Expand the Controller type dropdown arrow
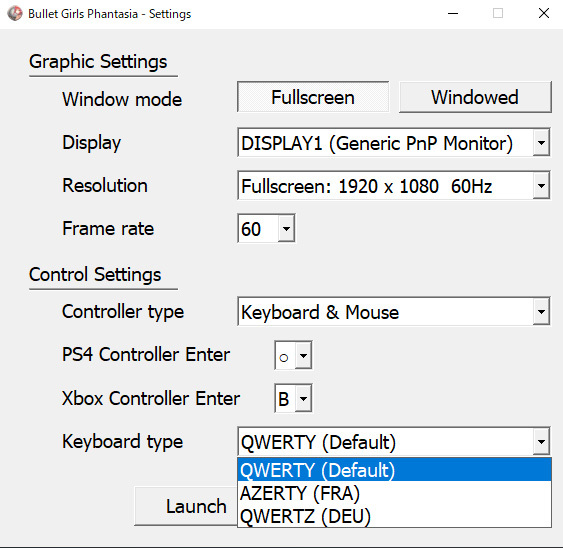This screenshot has height=548, width=563. tap(541, 311)
